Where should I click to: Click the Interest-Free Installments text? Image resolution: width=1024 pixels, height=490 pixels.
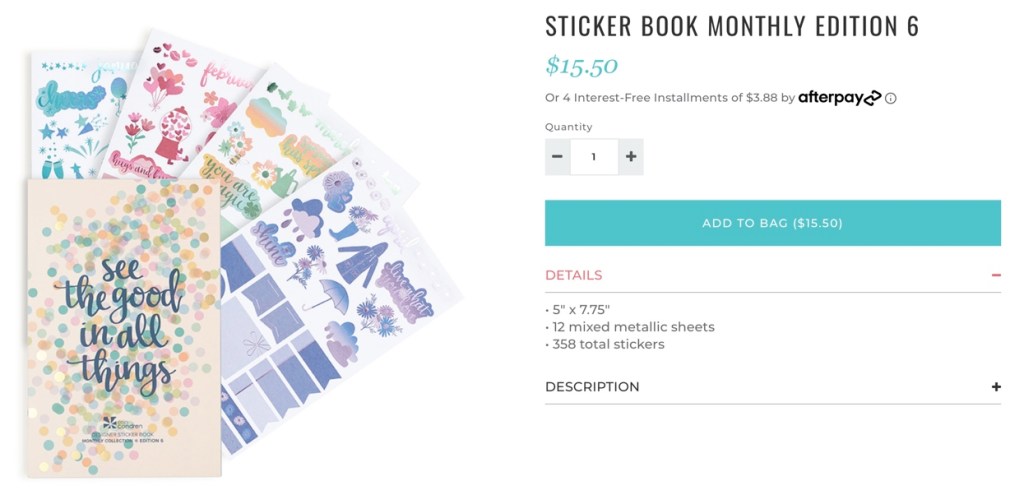[669, 98]
